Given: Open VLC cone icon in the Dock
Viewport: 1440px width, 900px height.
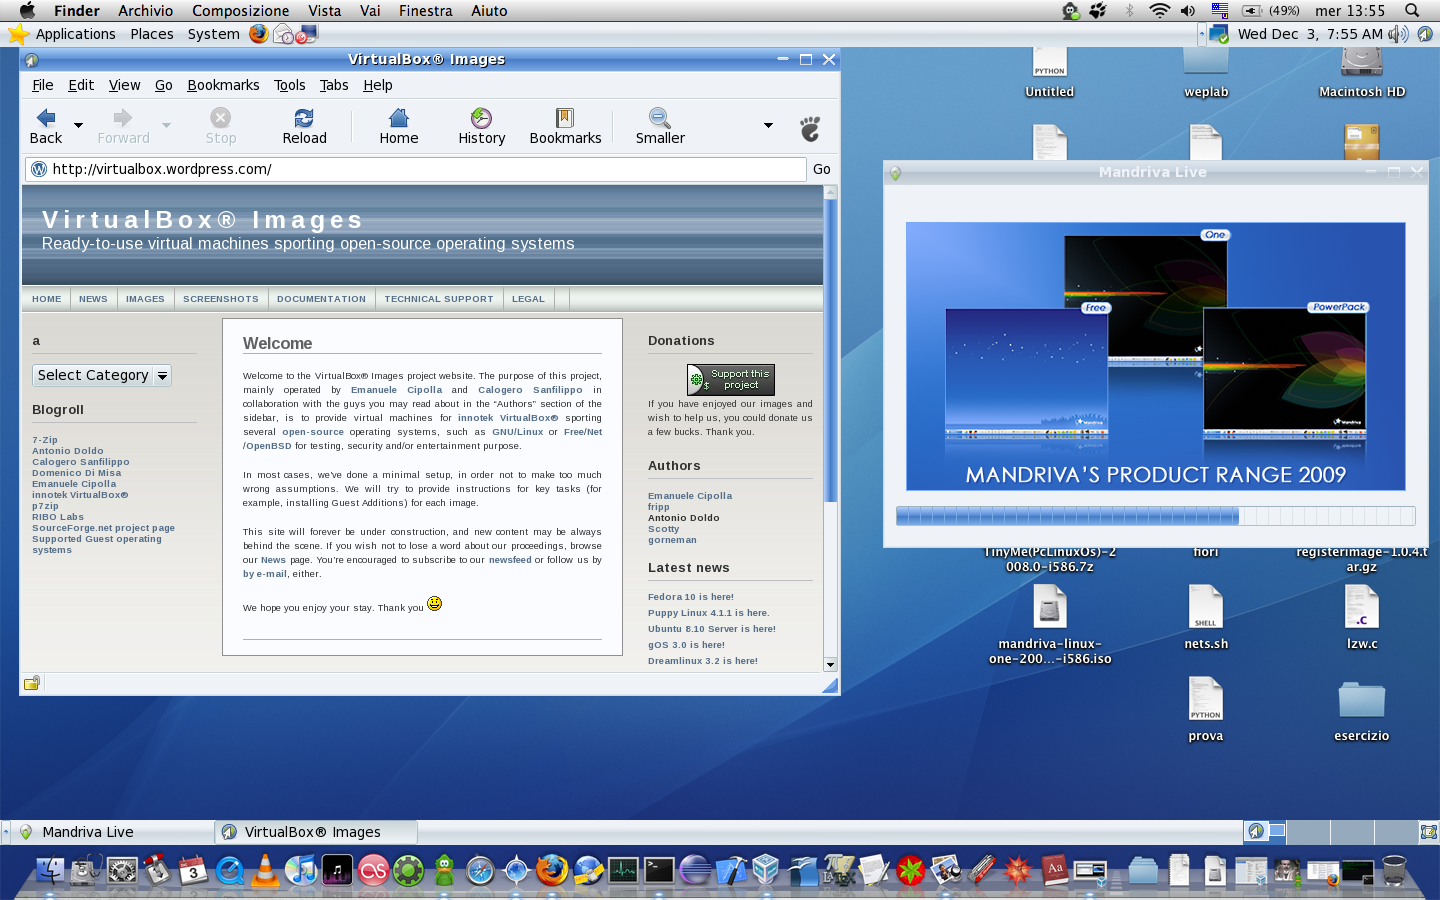Looking at the screenshot, I should pyautogui.click(x=265, y=870).
